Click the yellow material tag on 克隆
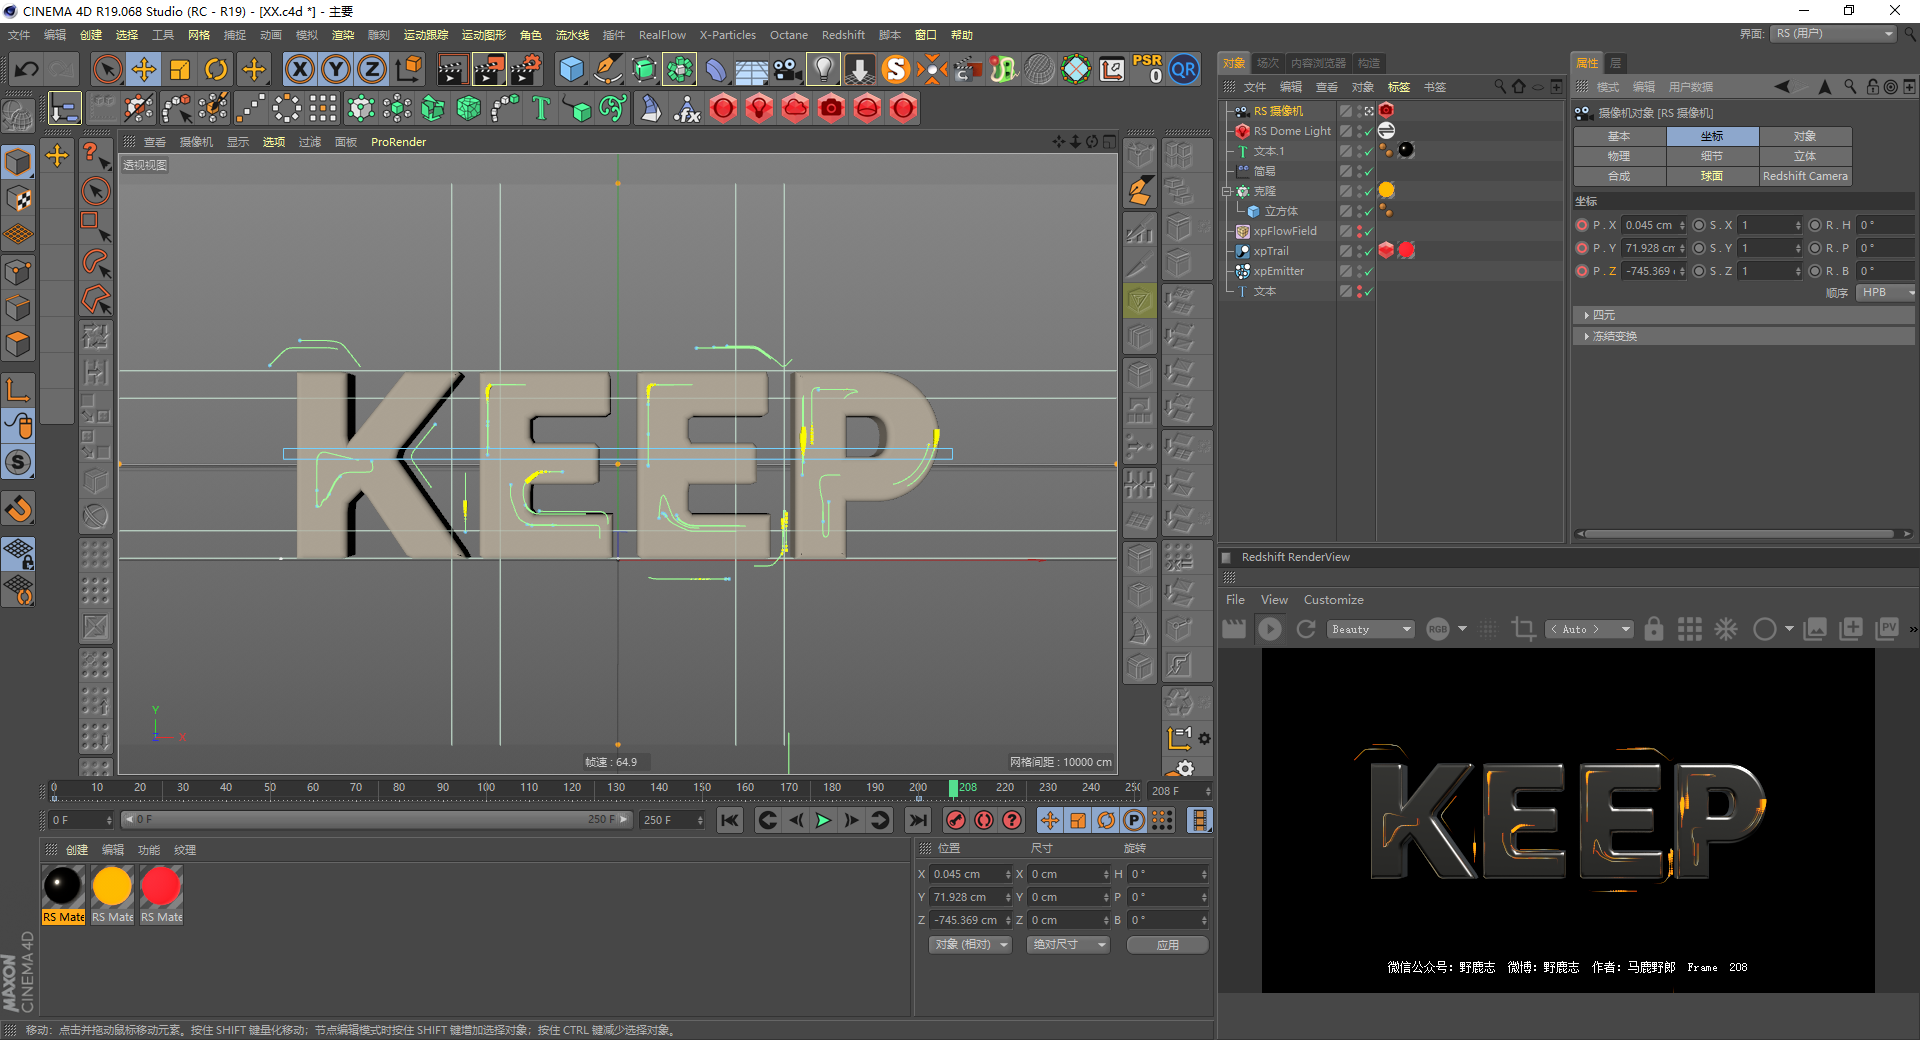This screenshot has height=1040, width=1920. tap(1387, 190)
